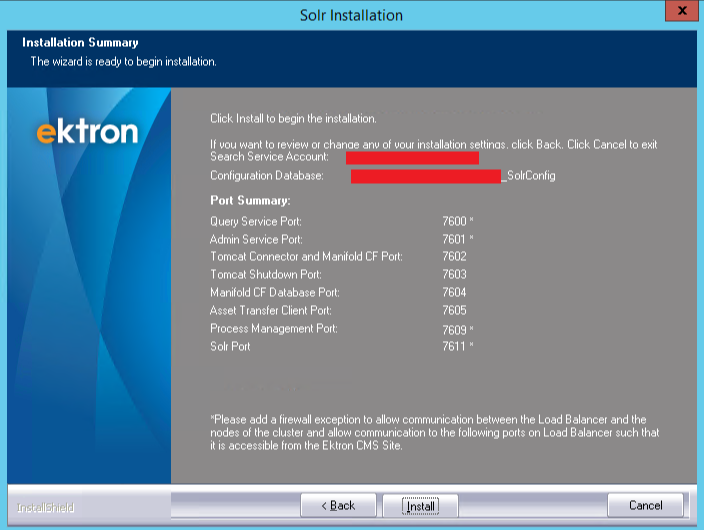Select port value 7603
Viewport: 704px width, 530px height.
[x=454, y=274]
